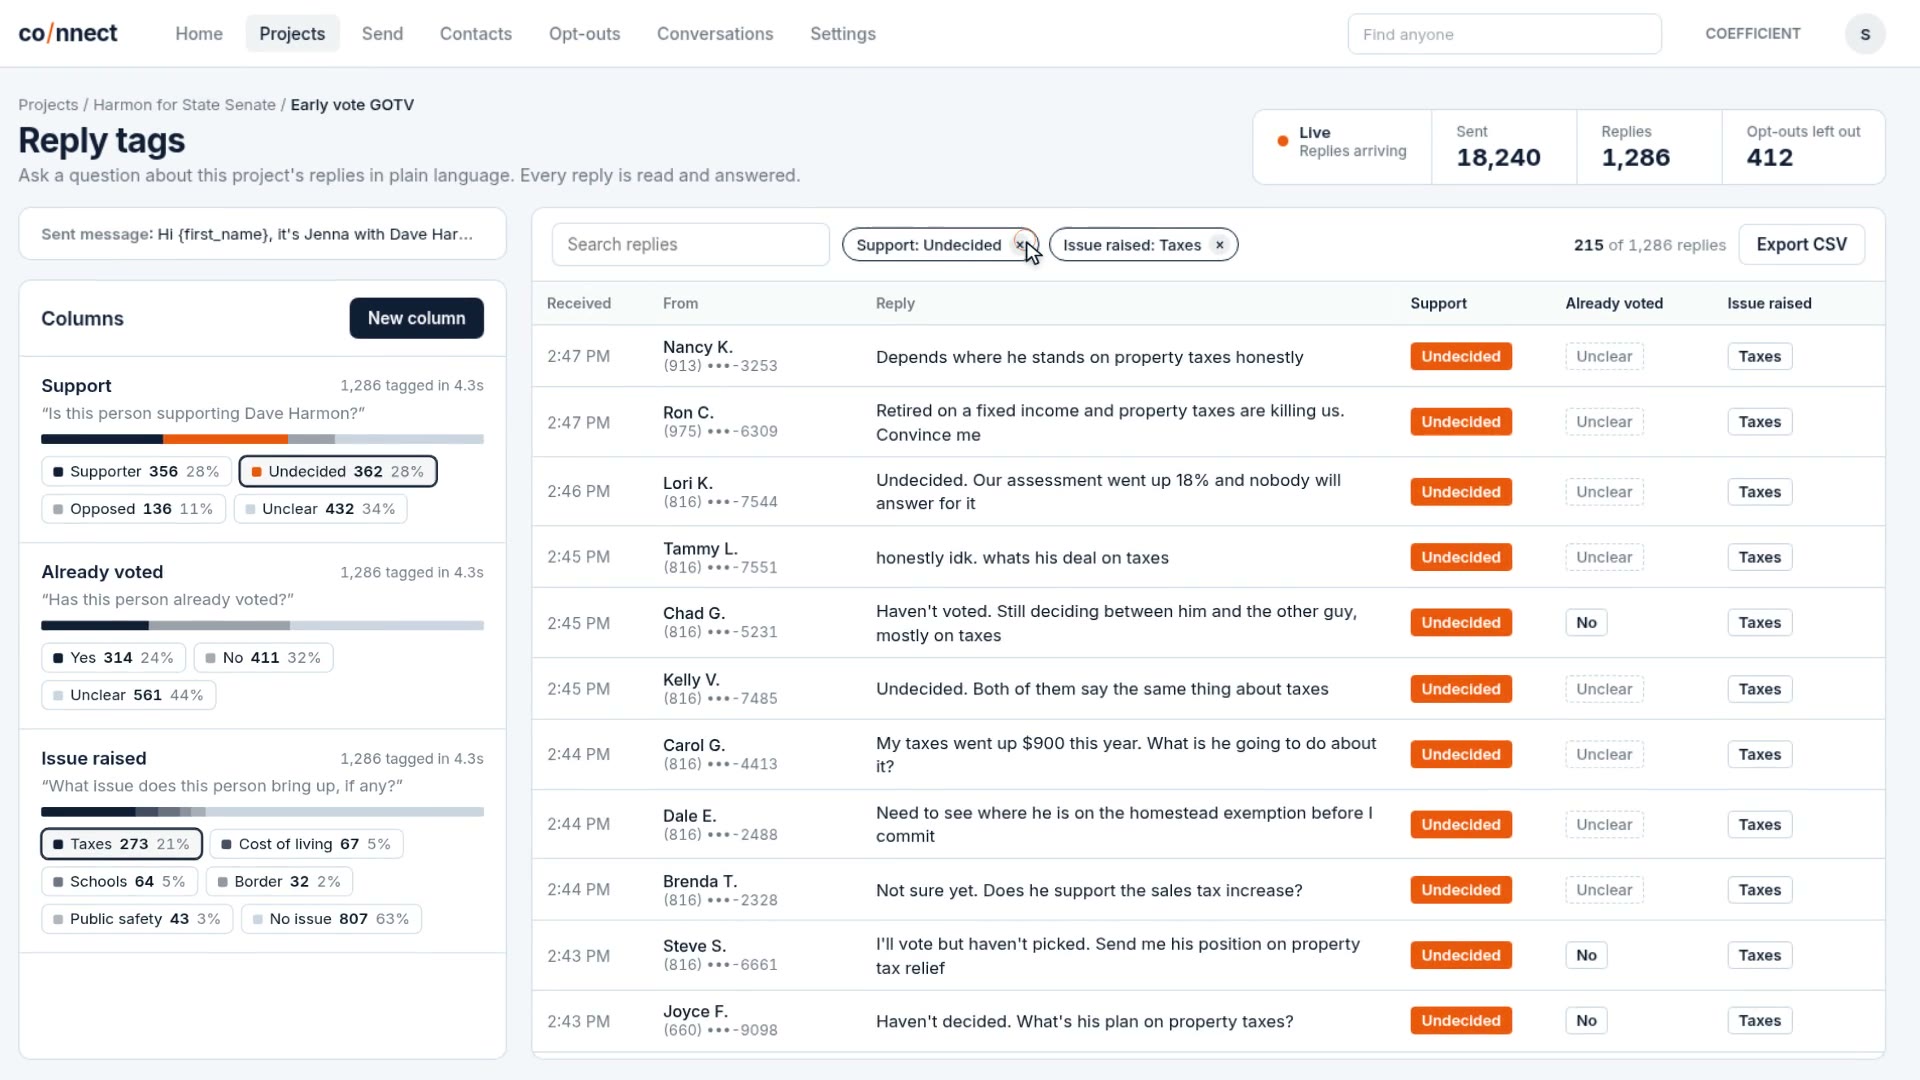Select the Schools 64 issue tag
The width and height of the screenshot is (1920, 1080).
[x=119, y=882]
